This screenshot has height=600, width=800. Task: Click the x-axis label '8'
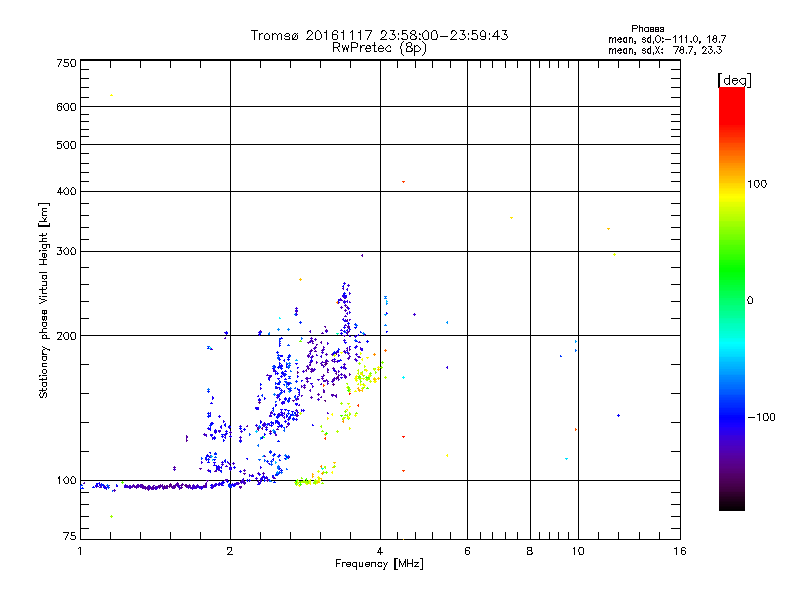530,551
